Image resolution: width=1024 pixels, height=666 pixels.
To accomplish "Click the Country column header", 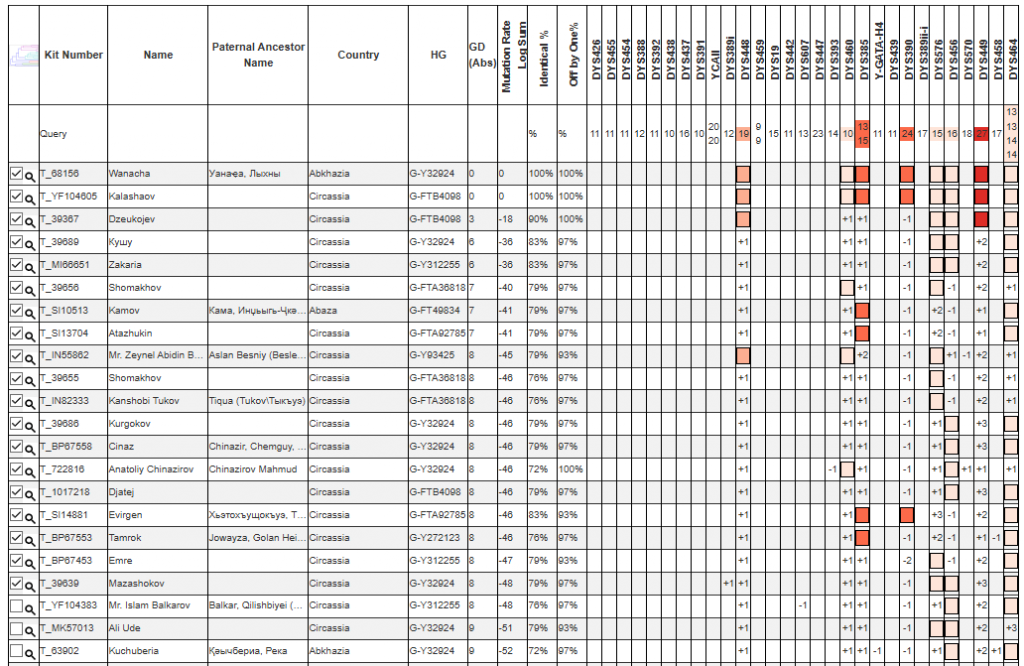I will tap(358, 55).
